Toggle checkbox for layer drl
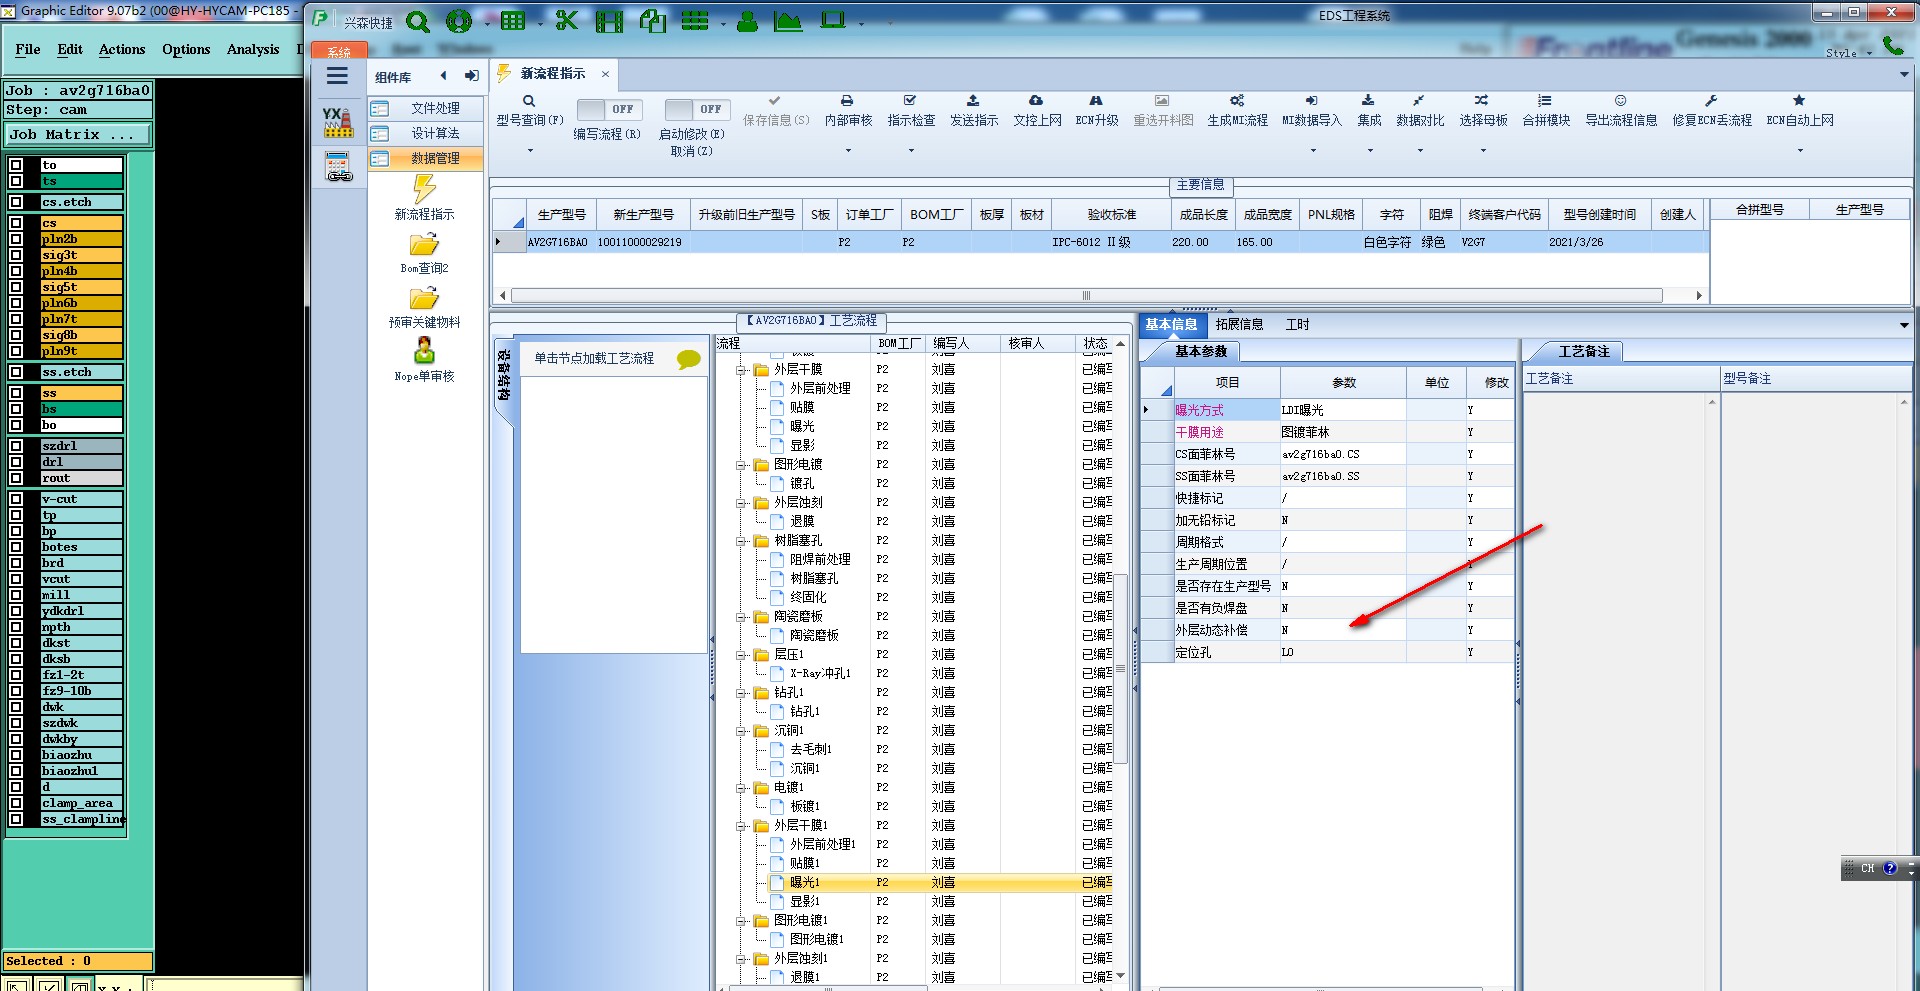1920x991 pixels. point(16,462)
